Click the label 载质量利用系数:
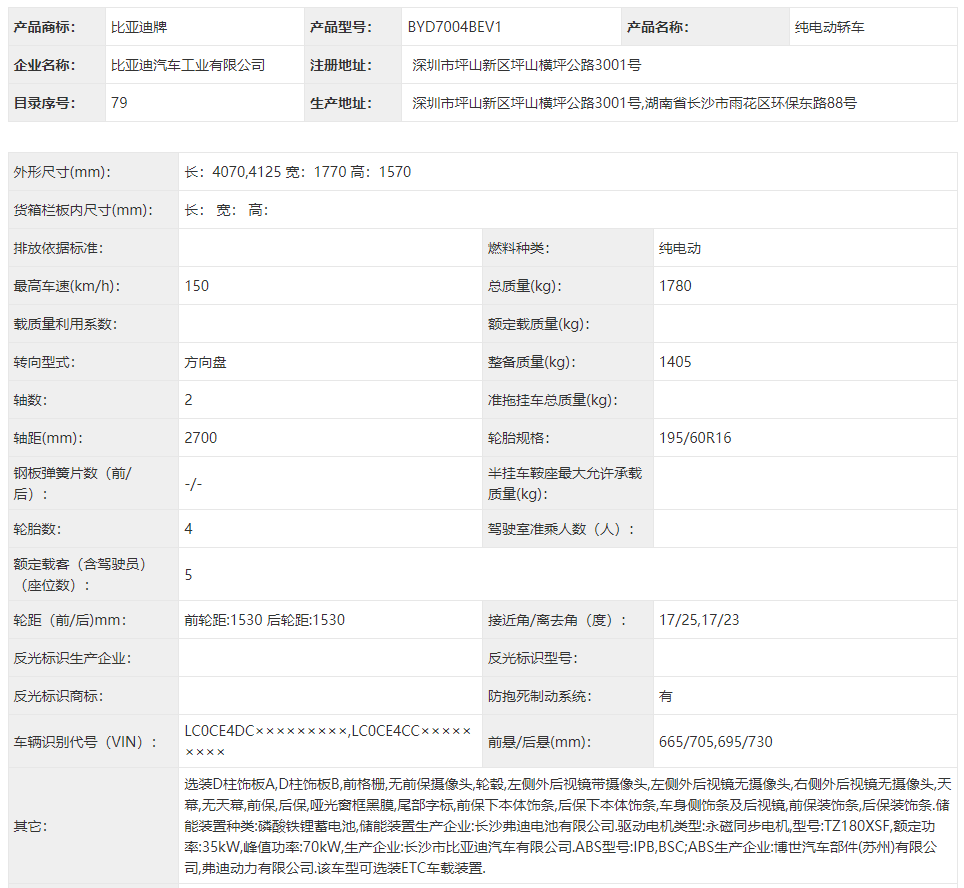This screenshot has width=964, height=888. [65, 324]
